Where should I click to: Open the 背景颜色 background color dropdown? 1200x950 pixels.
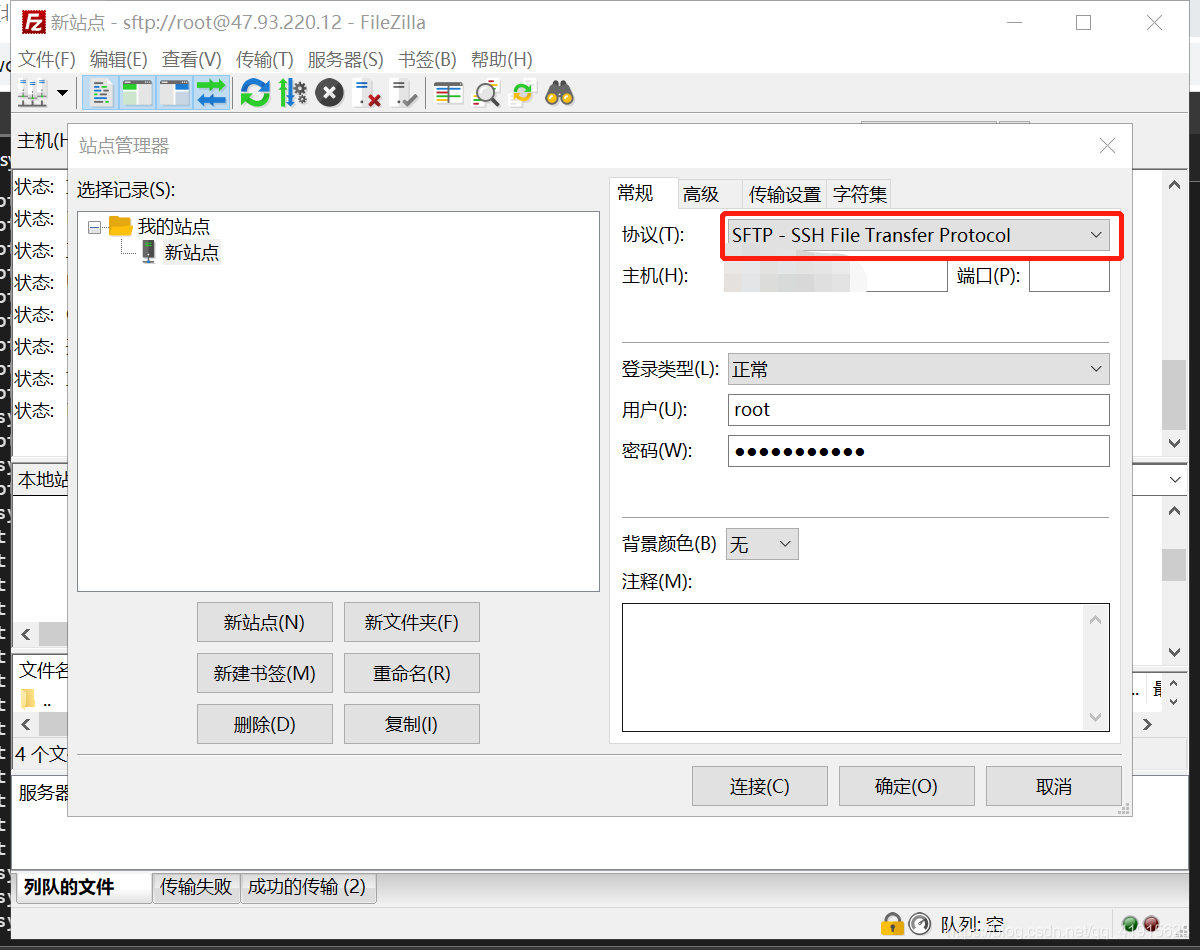pyautogui.click(x=762, y=544)
